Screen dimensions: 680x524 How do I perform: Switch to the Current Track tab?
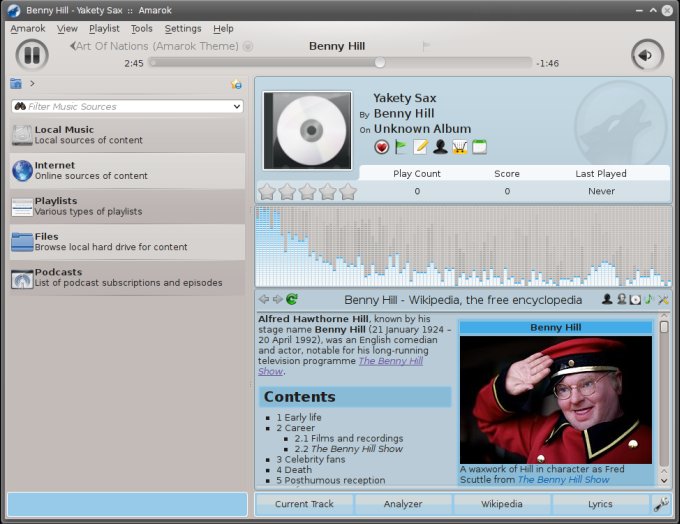point(304,504)
